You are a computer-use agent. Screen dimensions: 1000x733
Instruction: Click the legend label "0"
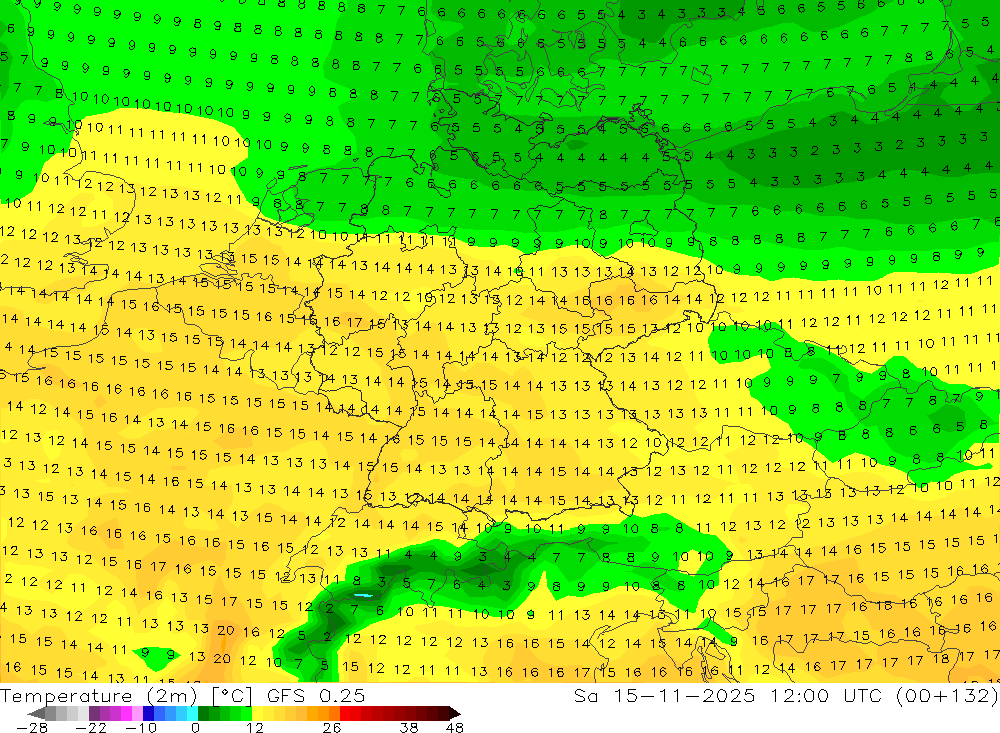coord(196,728)
